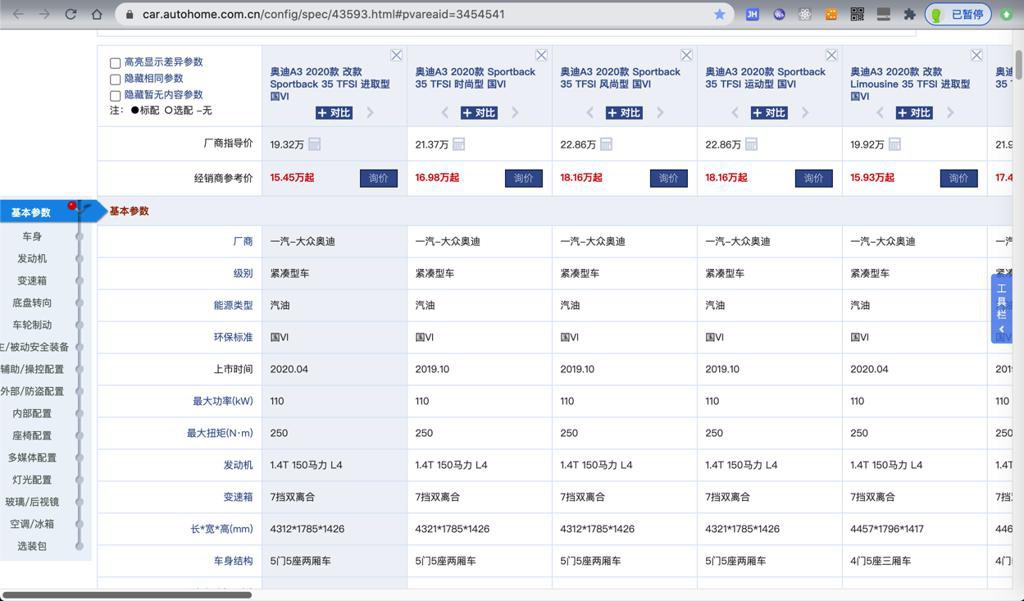Open the 环保标准 parameter link
1024x601 pixels.
pyautogui.click(x=233, y=337)
